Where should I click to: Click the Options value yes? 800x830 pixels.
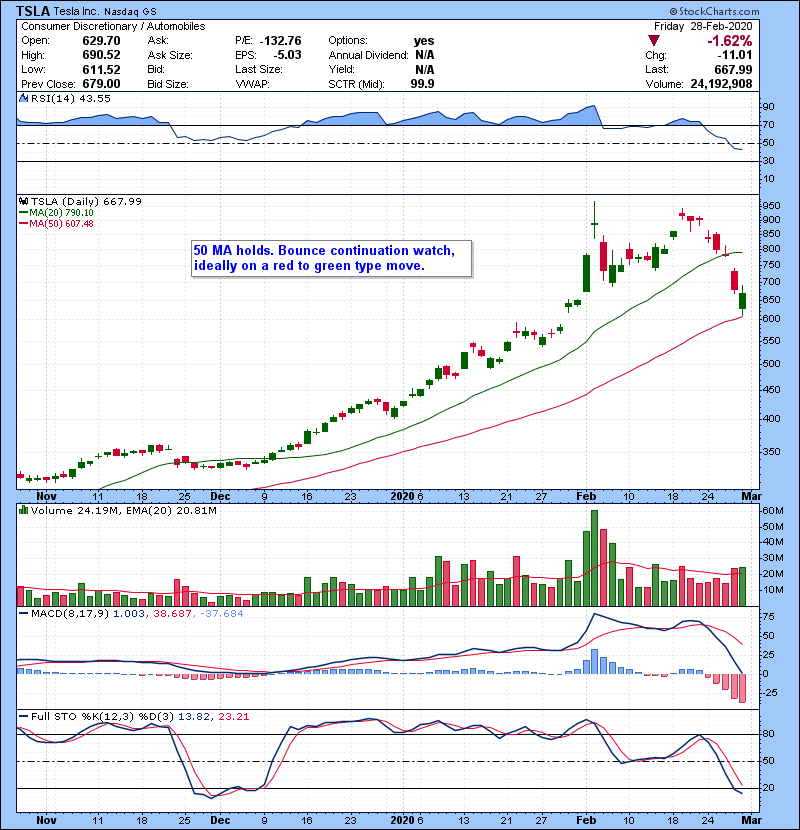(x=424, y=41)
